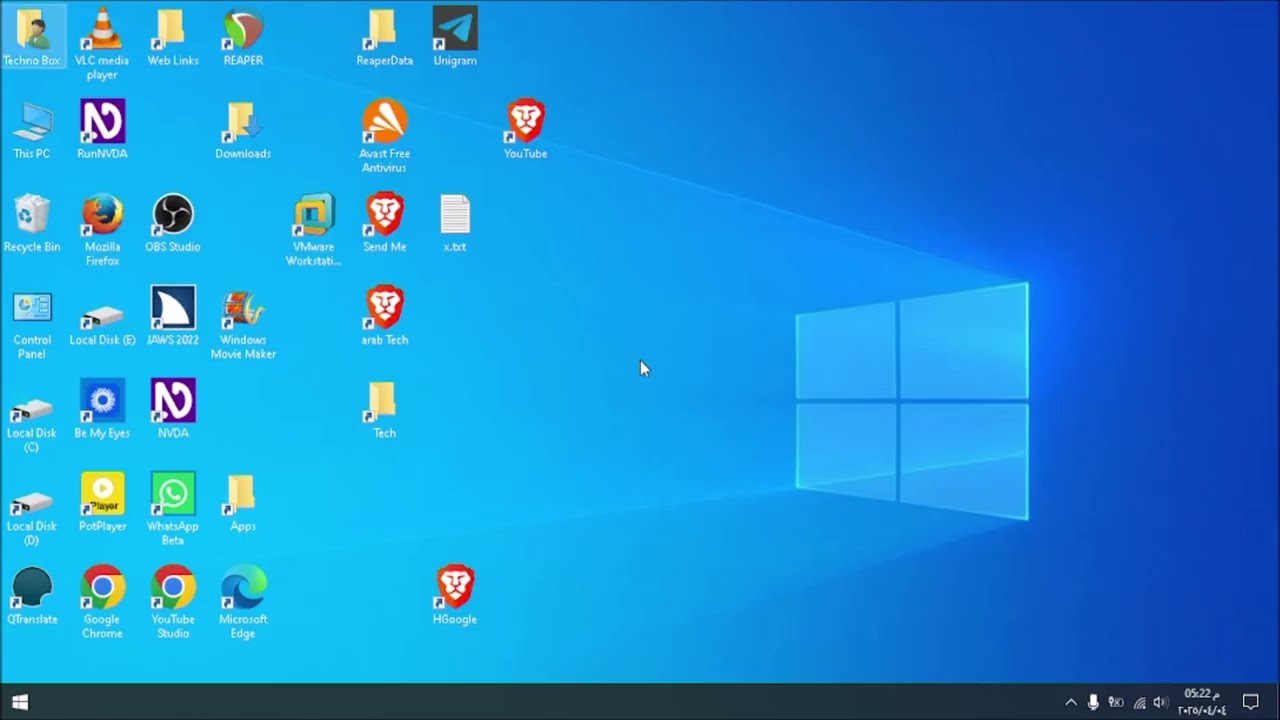Open the Wi-Fi network tray icon
The width and height of the screenshot is (1280, 720).
click(x=1139, y=702)
